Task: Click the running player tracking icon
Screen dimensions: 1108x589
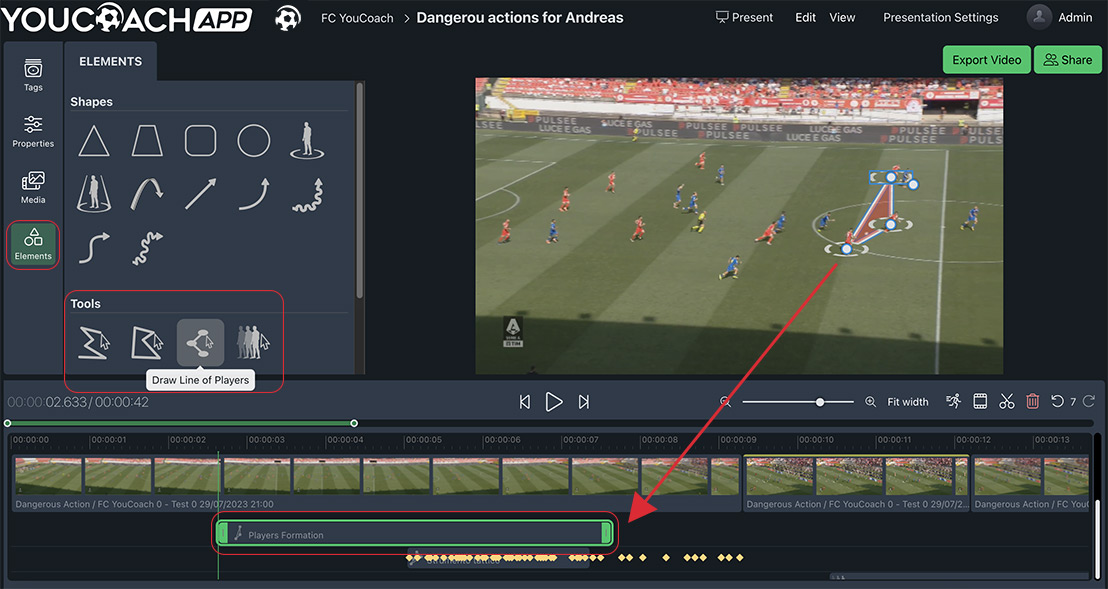Action: [x=954, y=401]
